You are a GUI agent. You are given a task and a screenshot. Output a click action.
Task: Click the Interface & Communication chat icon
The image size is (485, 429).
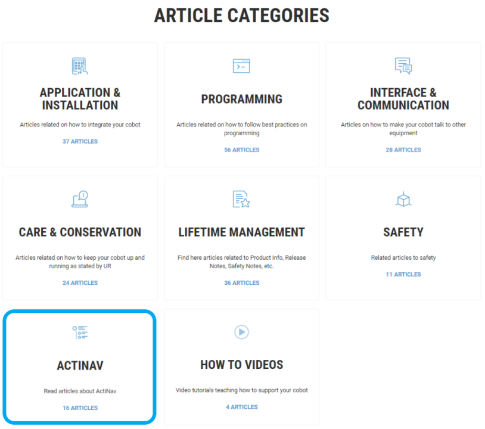coord(403,65)
